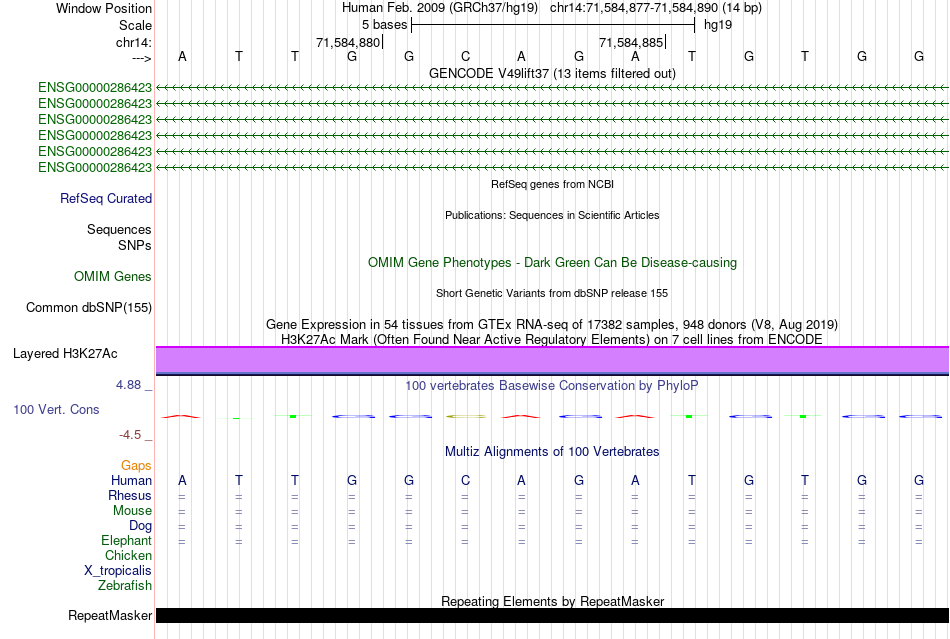Click the 71,584,885 coordinate marker
The width and height of the screenshot is (950, 639).
coord(631,42)
